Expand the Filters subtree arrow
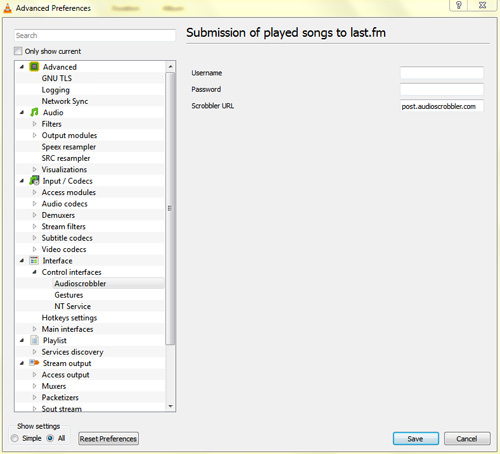The height and width of the screenshot is (454, 500). coord(34,124)
